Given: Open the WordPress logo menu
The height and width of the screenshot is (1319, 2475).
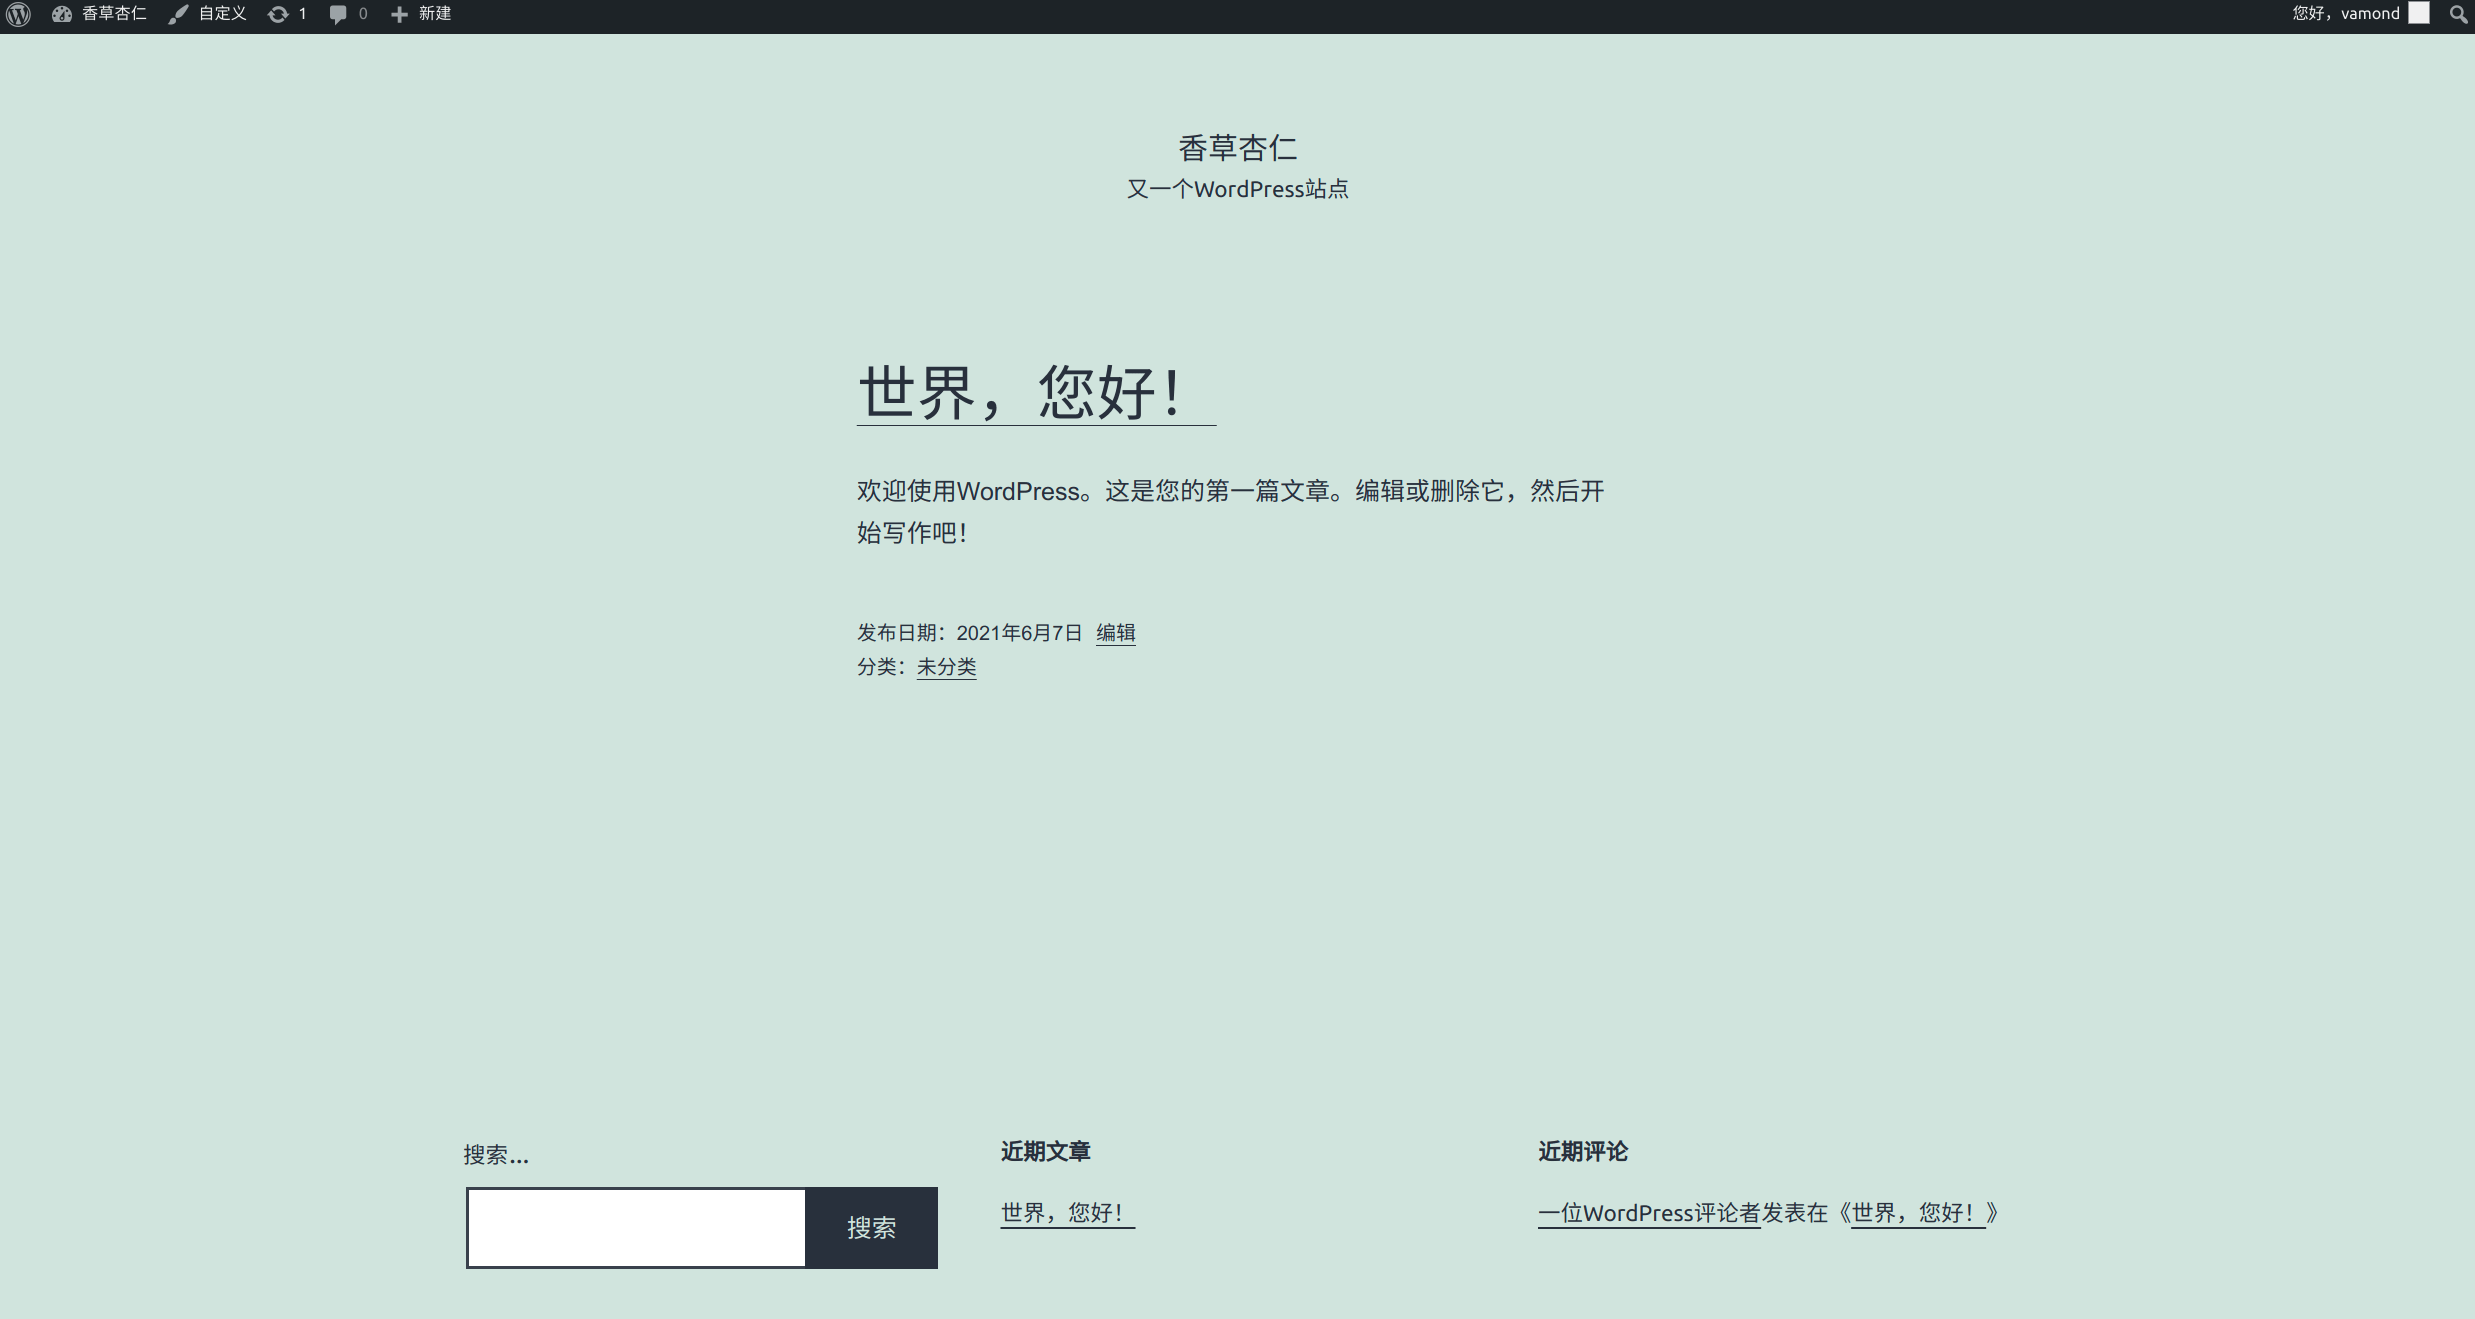Looking at the screenshot, I should tap(18, 14).
